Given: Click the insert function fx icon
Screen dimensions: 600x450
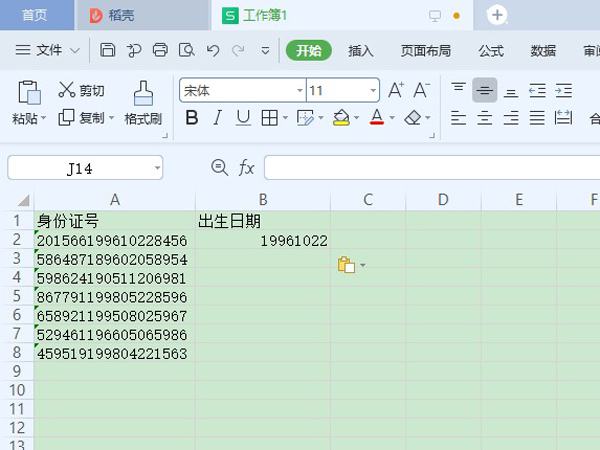Looking at the screenshot, I should pyautogui.click(x=246, y=168).
